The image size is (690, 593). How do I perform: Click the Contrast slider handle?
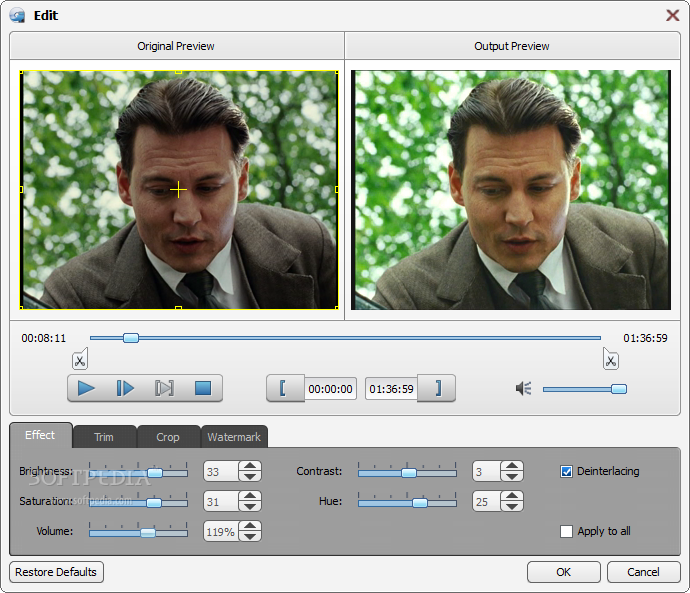pyautogui.click(x=409, y=473)
